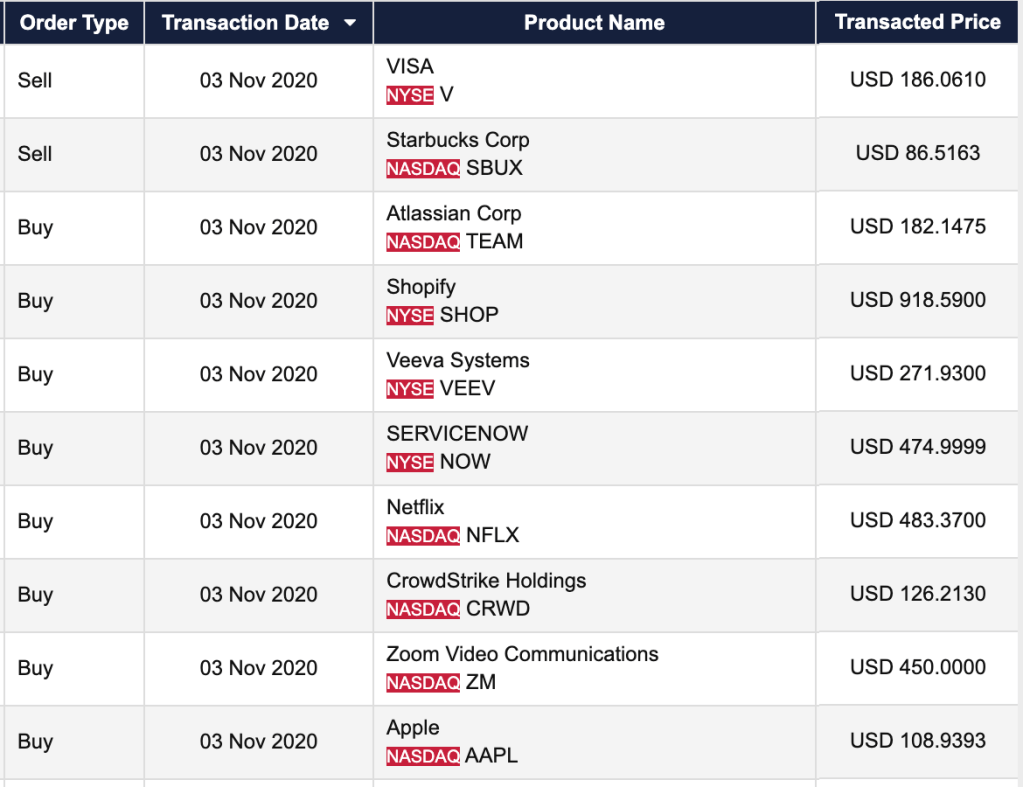Click the NYSE badge next to SHOP
The width and height of the screenshot is (1023, 787).
click(x=410, y=315)
